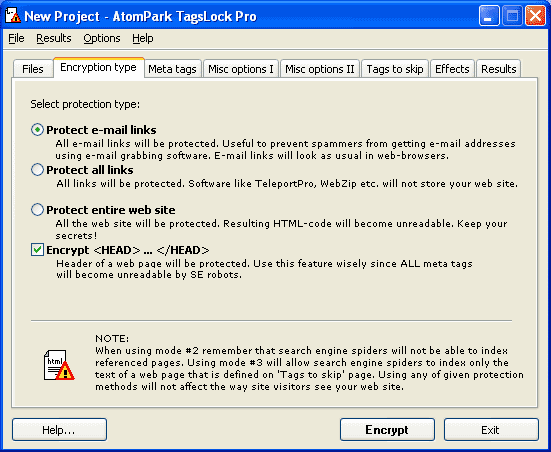This screenshot has width=551, height=452.
Task: Open the File menu
Action: [16, 38]
